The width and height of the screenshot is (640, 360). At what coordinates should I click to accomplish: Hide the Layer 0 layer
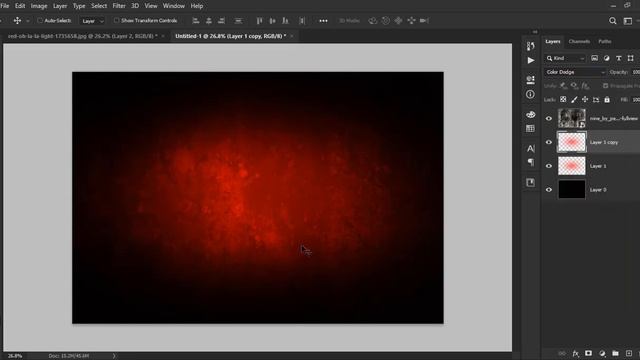tap(549, 189)
